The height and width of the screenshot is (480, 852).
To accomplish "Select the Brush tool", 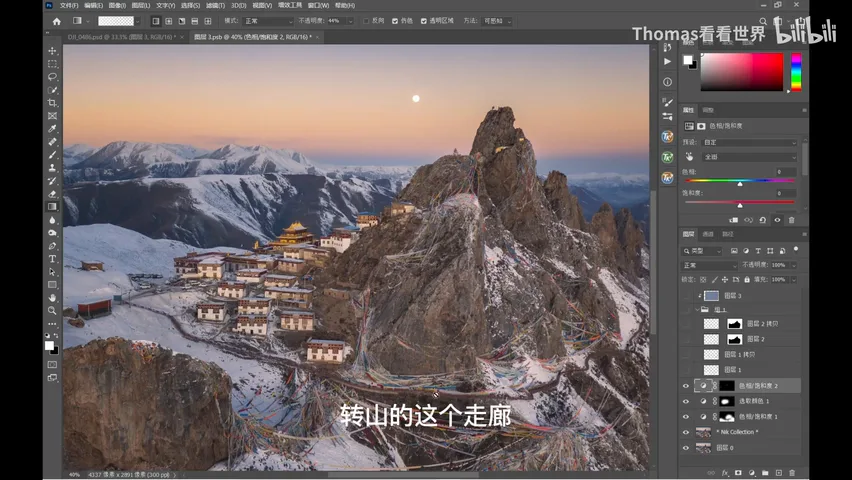I will click(52, 155).
